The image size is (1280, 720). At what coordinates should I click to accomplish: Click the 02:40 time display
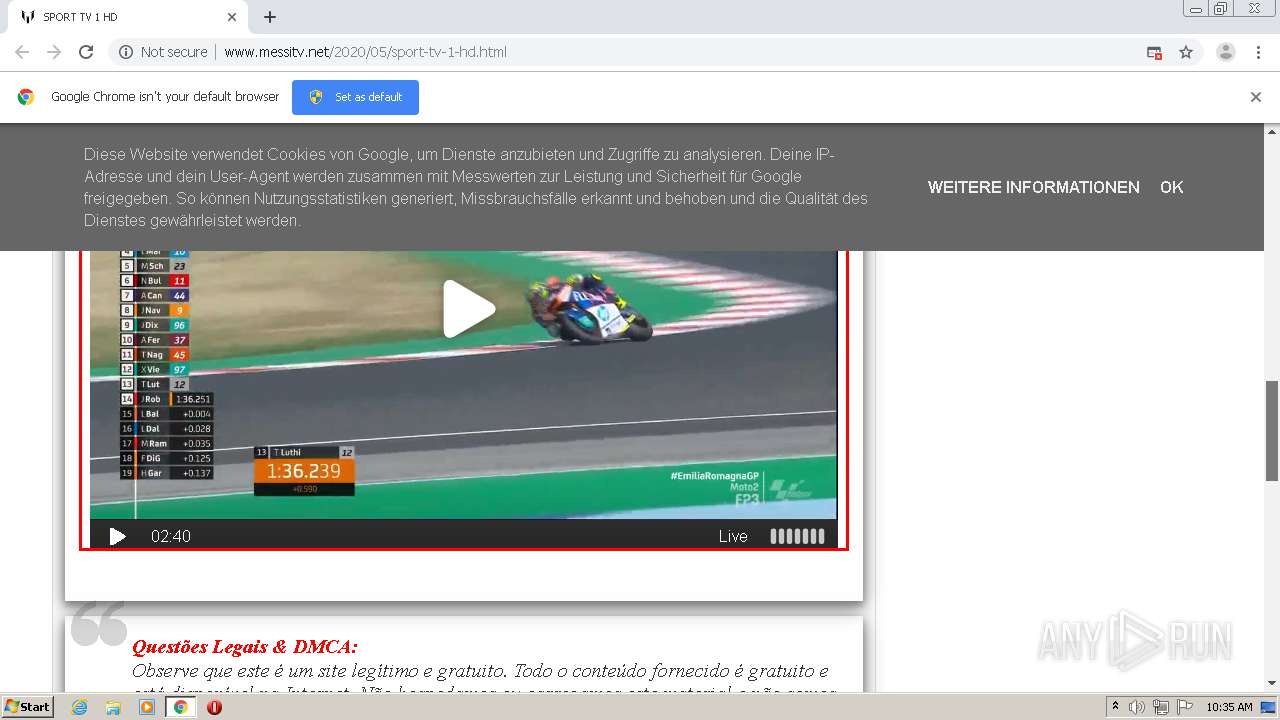(x=171, y=536)
